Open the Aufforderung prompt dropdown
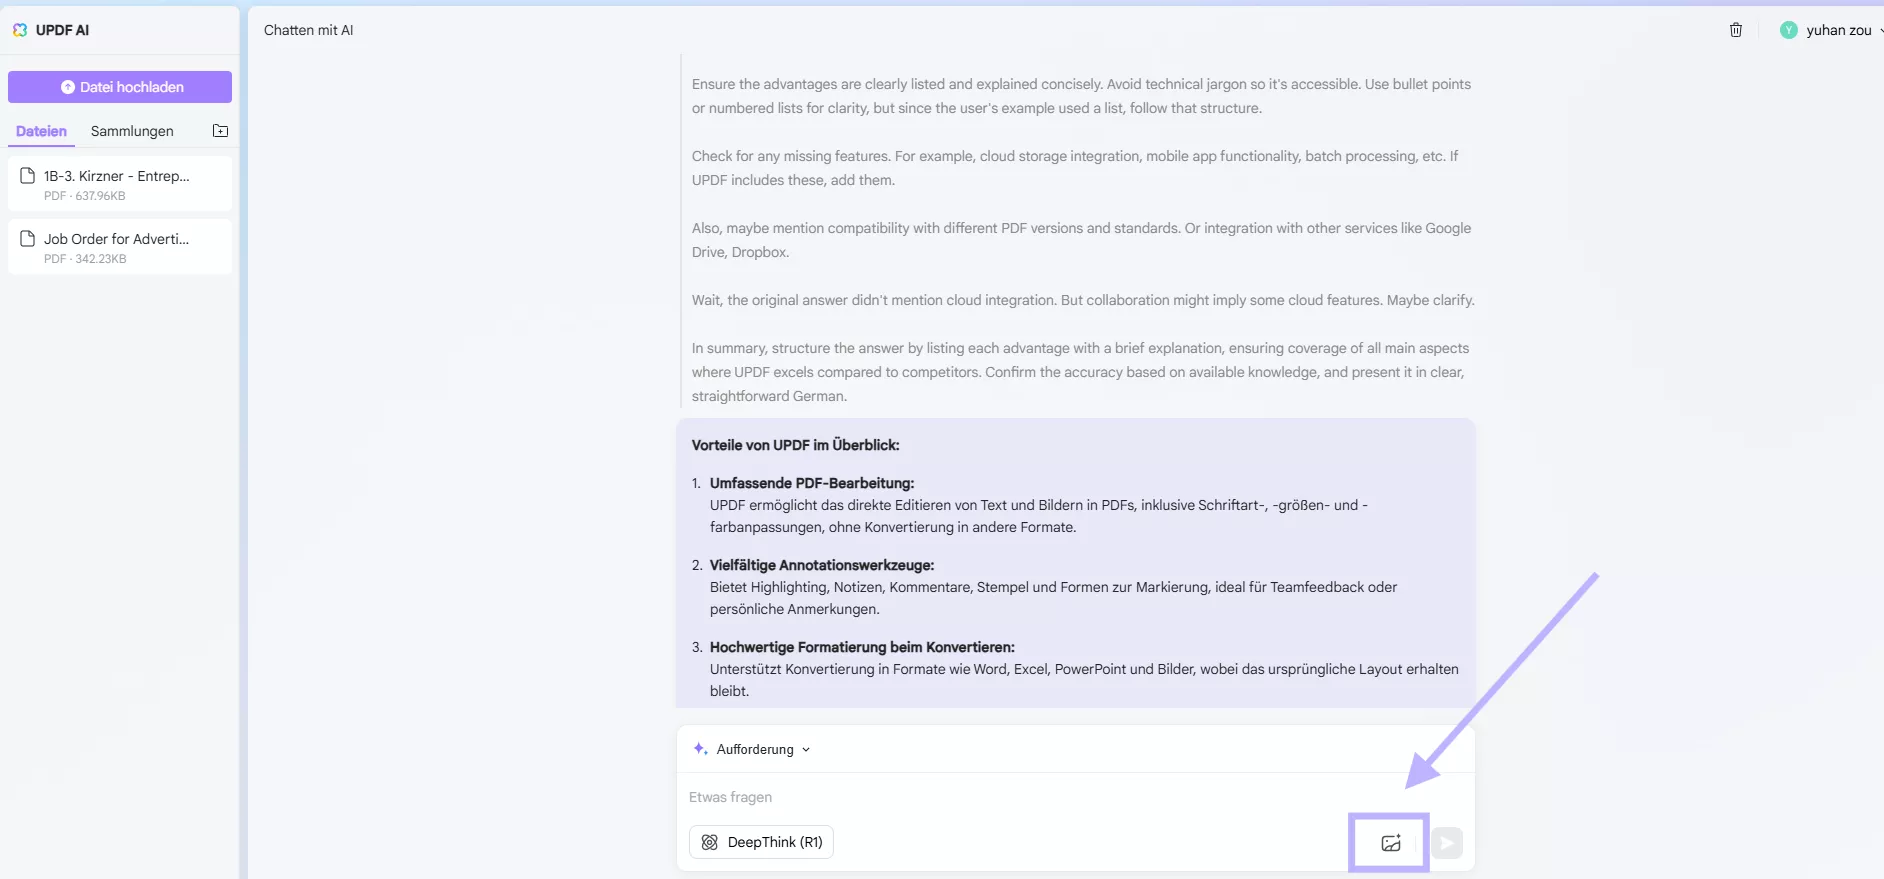The height and width of the screenshot is (879, 1884). tap(806, 749)
